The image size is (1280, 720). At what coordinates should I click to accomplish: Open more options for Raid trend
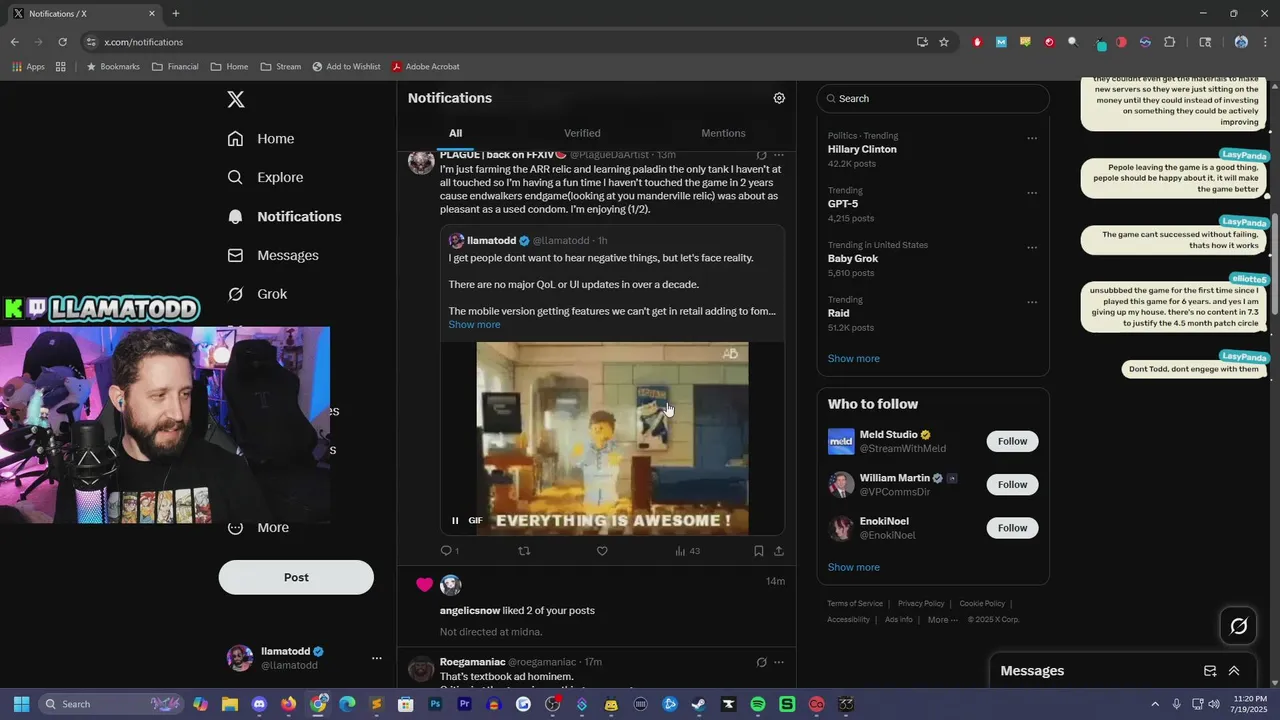point(1032,302)
